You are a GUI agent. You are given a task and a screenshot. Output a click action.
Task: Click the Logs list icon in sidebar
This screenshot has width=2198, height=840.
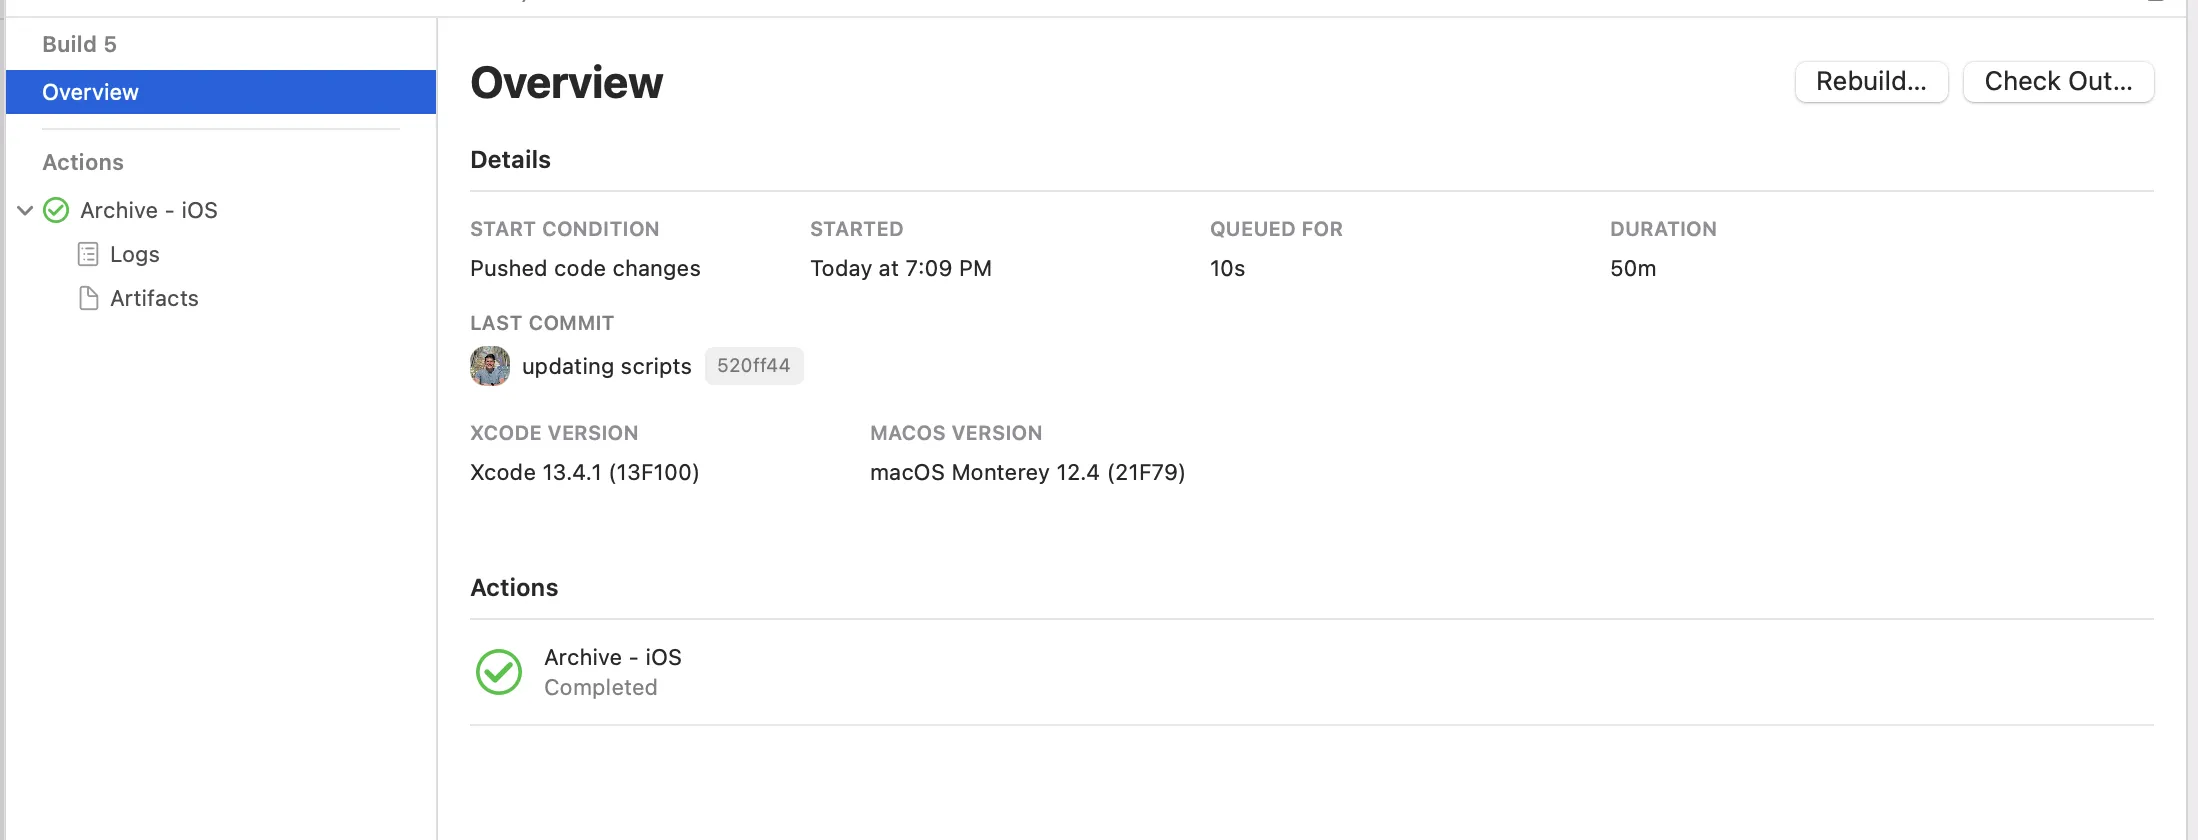click(88, 254)
